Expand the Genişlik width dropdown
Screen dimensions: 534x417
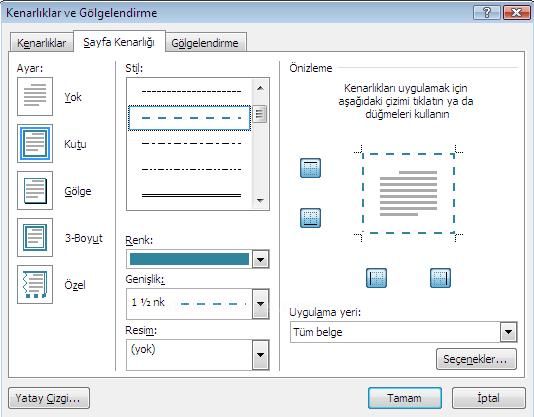coord(261,304)
